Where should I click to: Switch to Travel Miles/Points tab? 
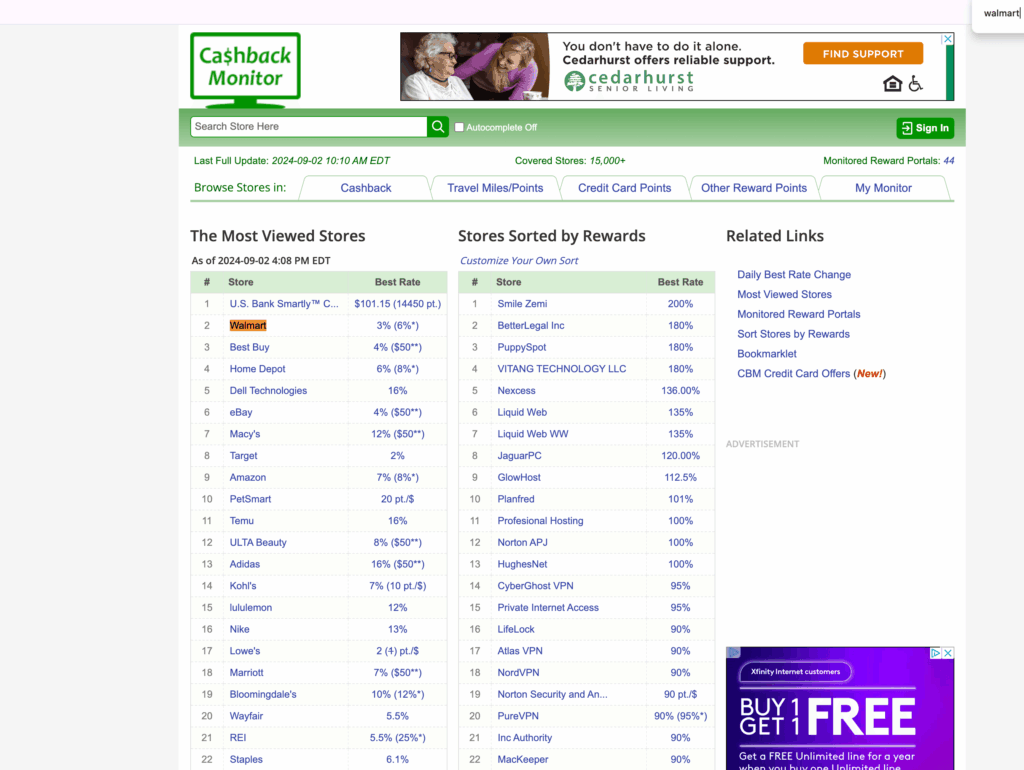tap(495, 188)
